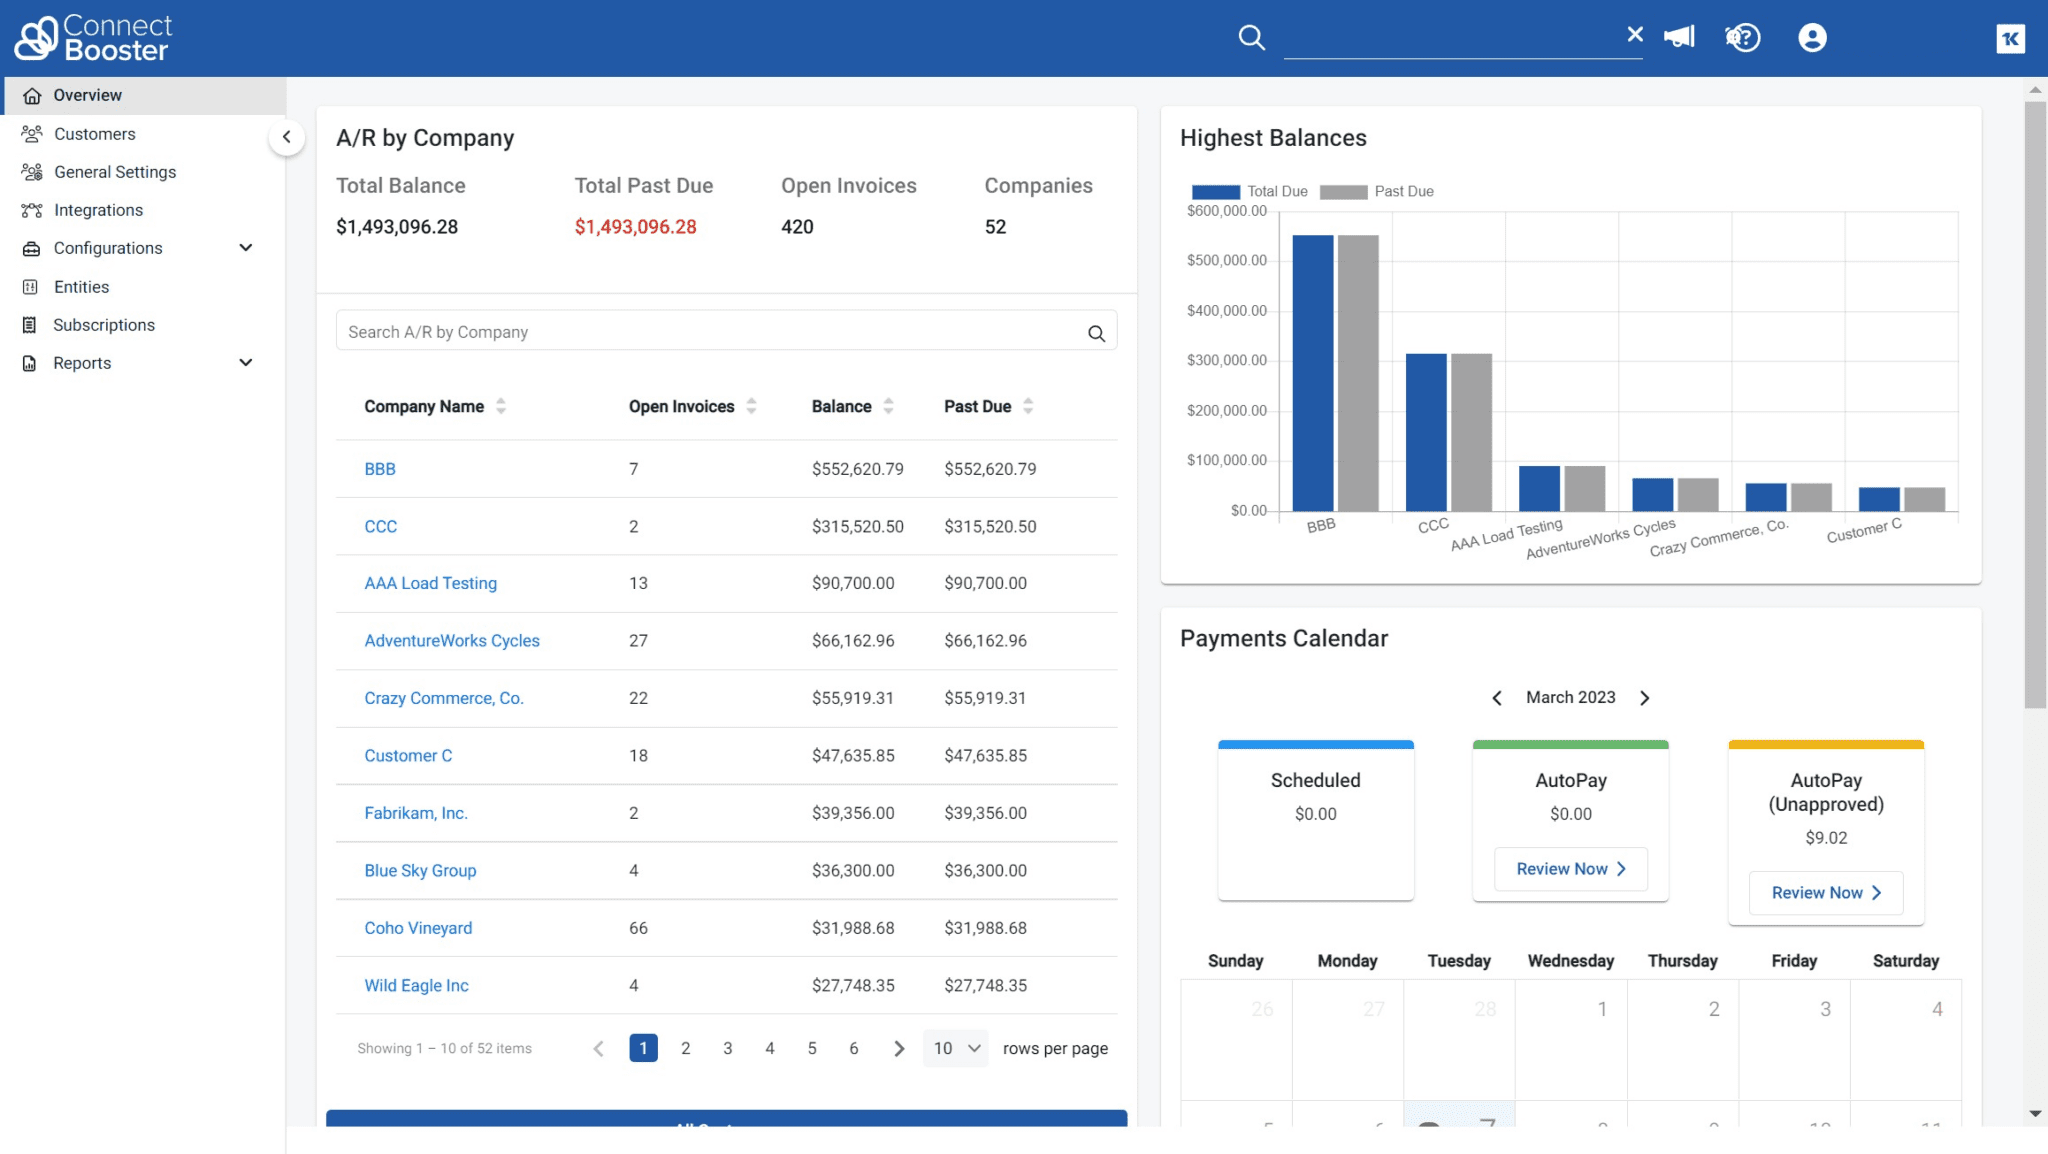2048x1154 pixels.
Task: Clear the top search with X icon
Action: pos(1635,34)
